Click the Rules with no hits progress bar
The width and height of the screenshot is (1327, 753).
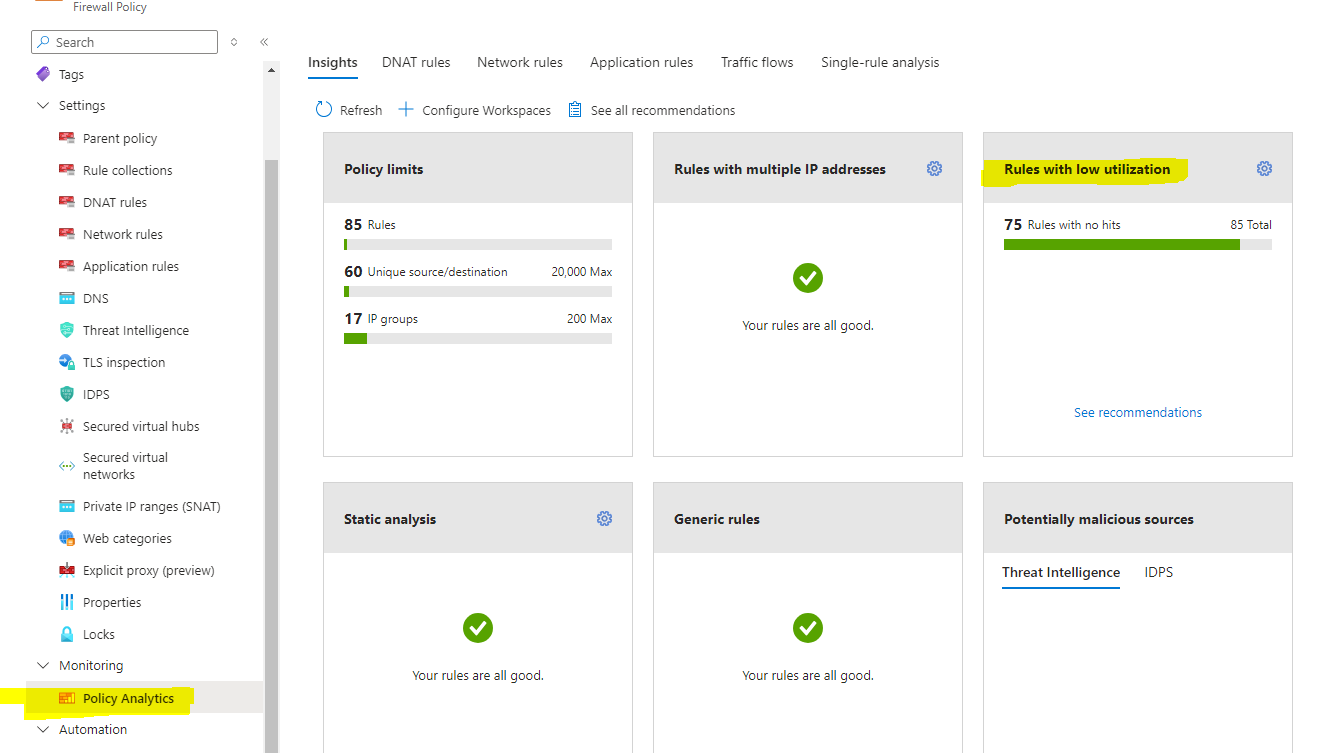tap(1138, 244)
